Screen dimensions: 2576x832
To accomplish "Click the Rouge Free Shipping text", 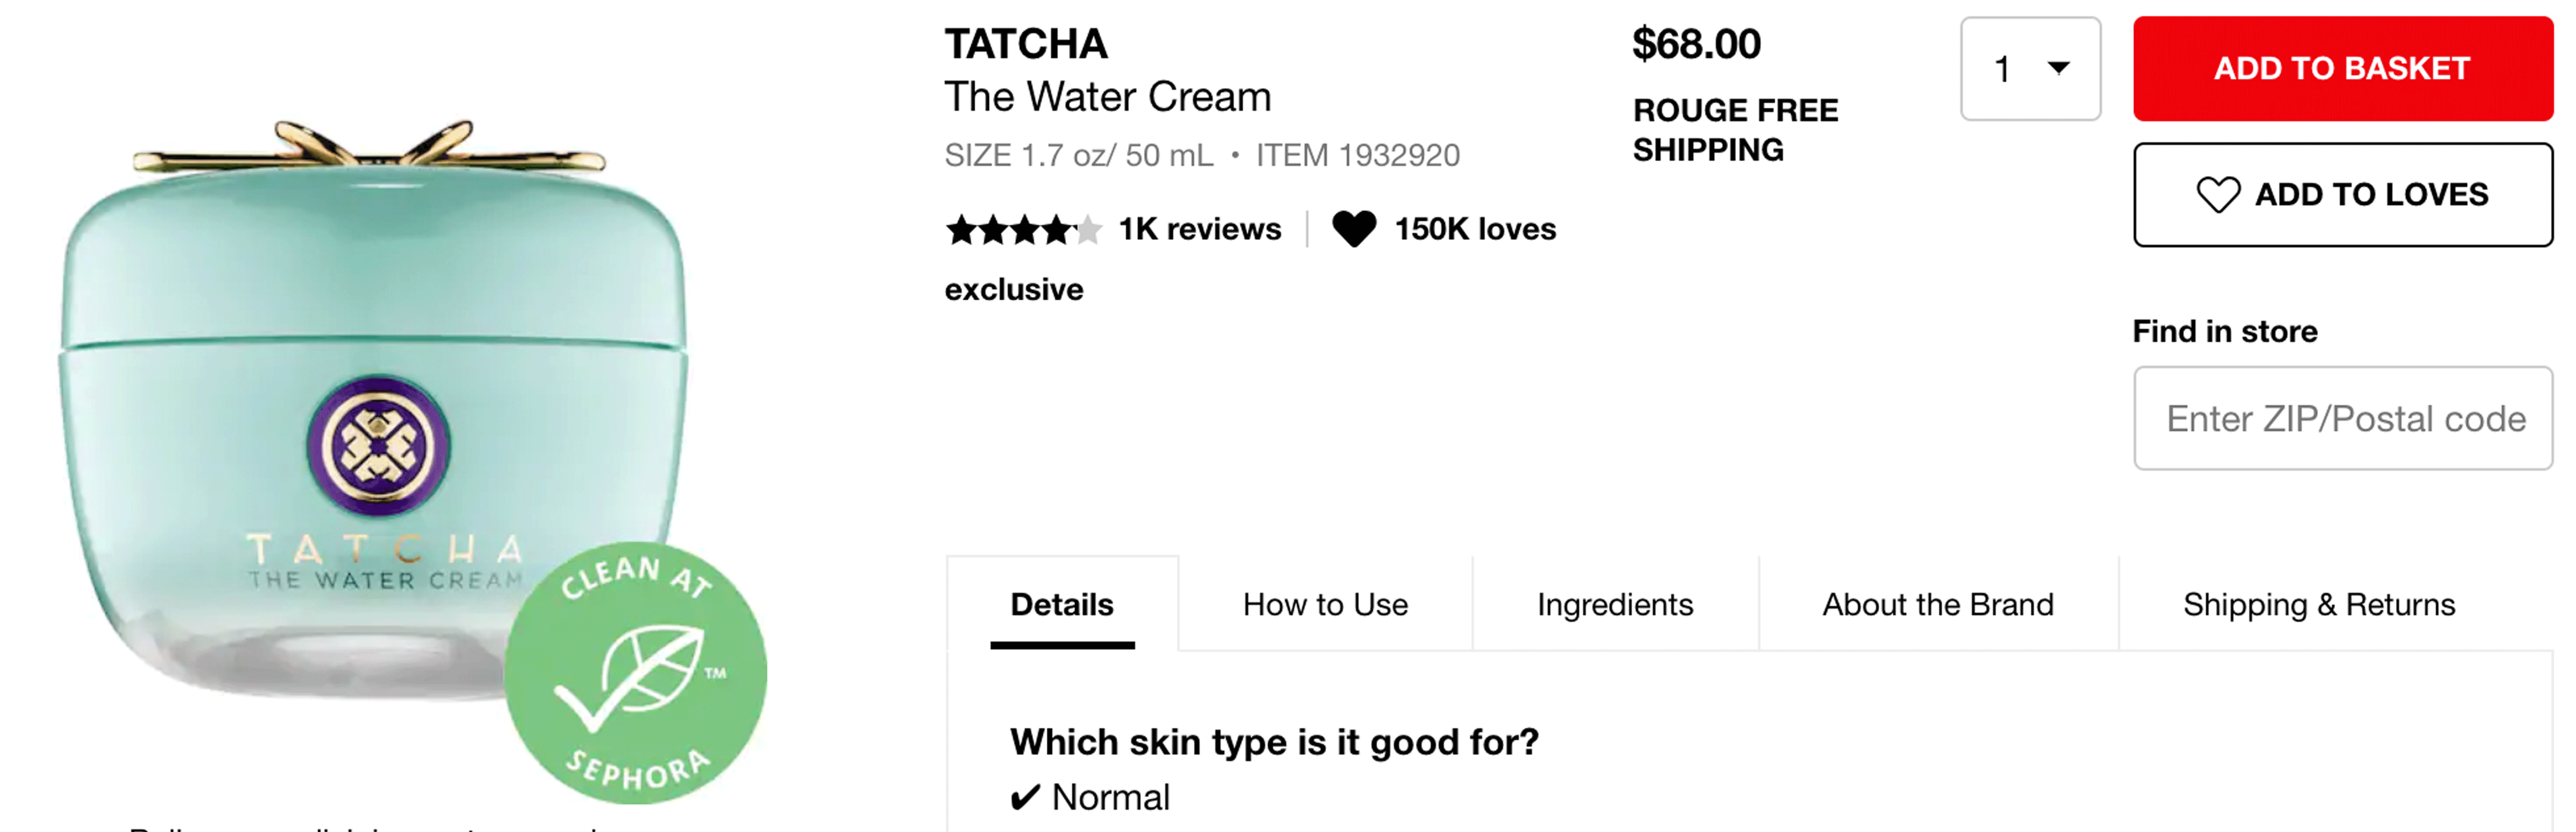I will [1735, 129].
